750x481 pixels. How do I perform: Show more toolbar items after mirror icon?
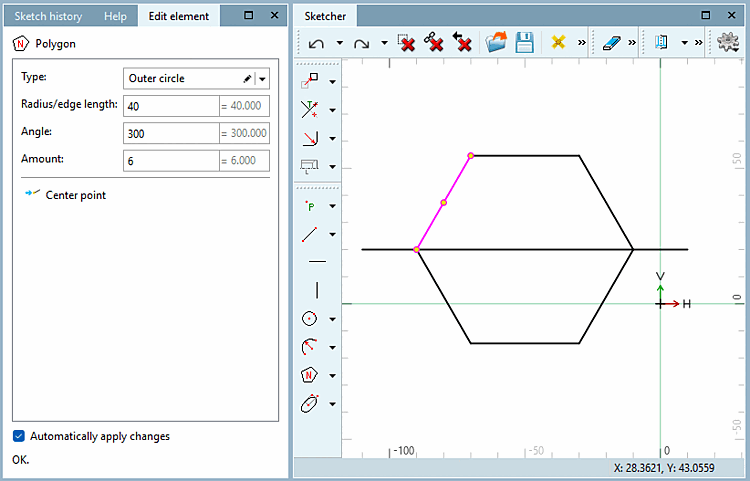[698, 43]
